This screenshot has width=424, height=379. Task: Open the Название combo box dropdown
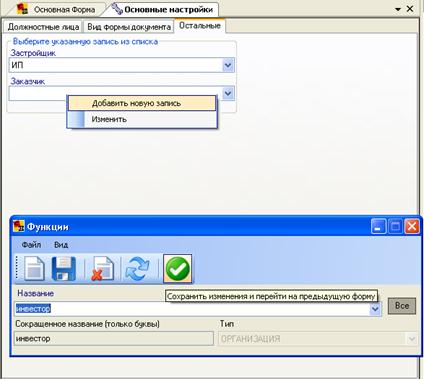point(375,309)
